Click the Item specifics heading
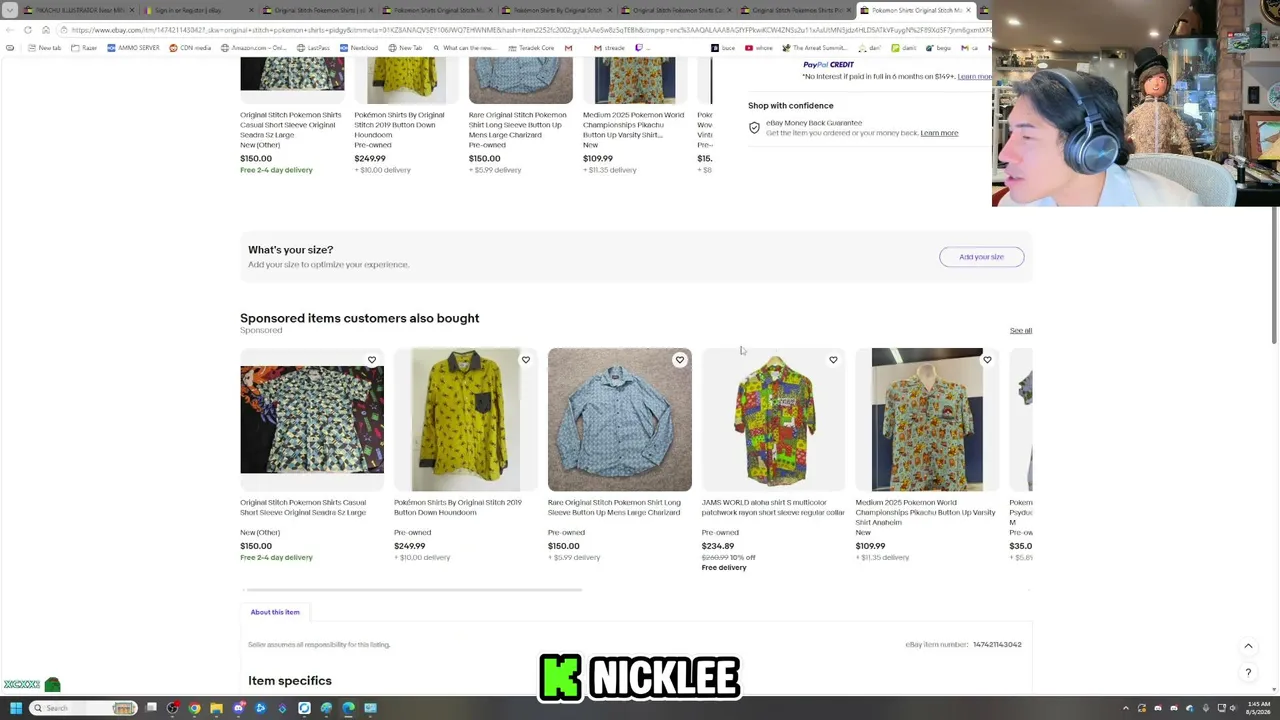This screenshot has width=1280, height=720. [290, 681]
